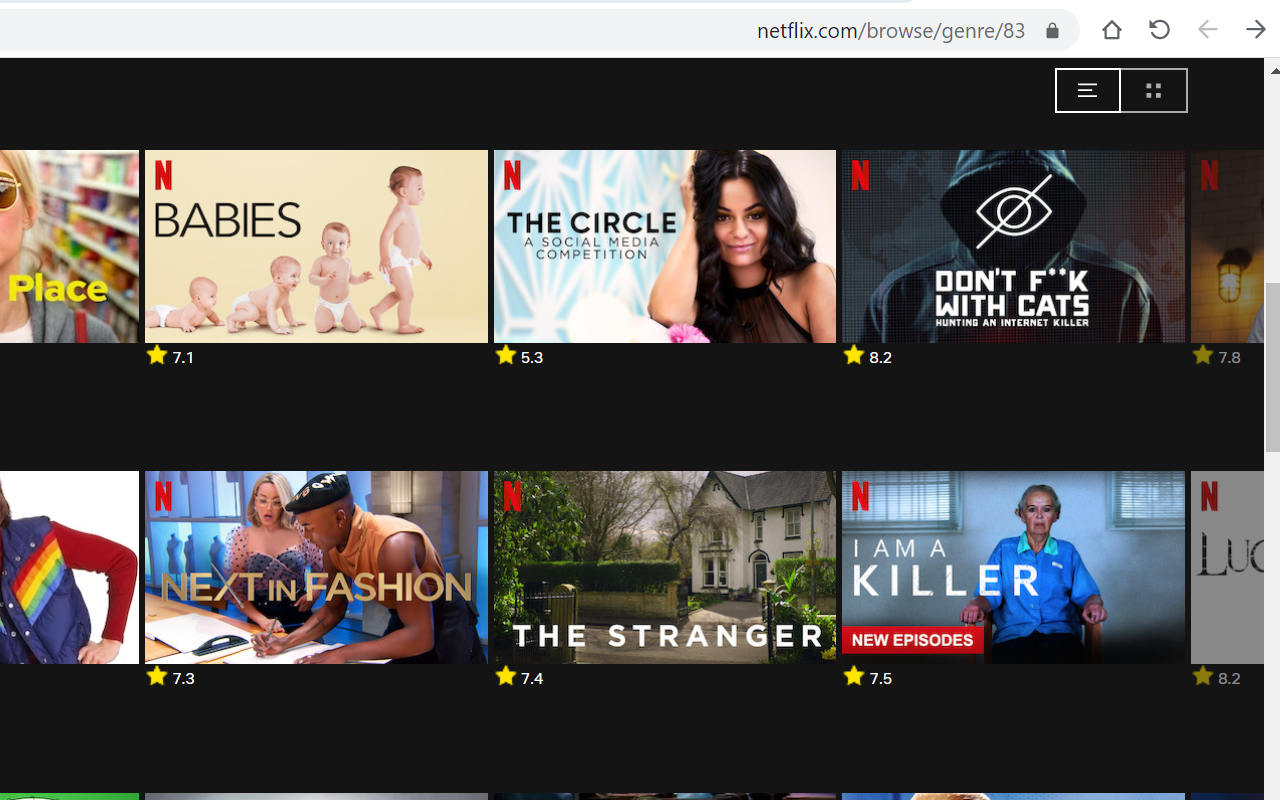Open The Stranger series thumbnail
Screen dimensions: 1280x800
[x=664, y=567]
